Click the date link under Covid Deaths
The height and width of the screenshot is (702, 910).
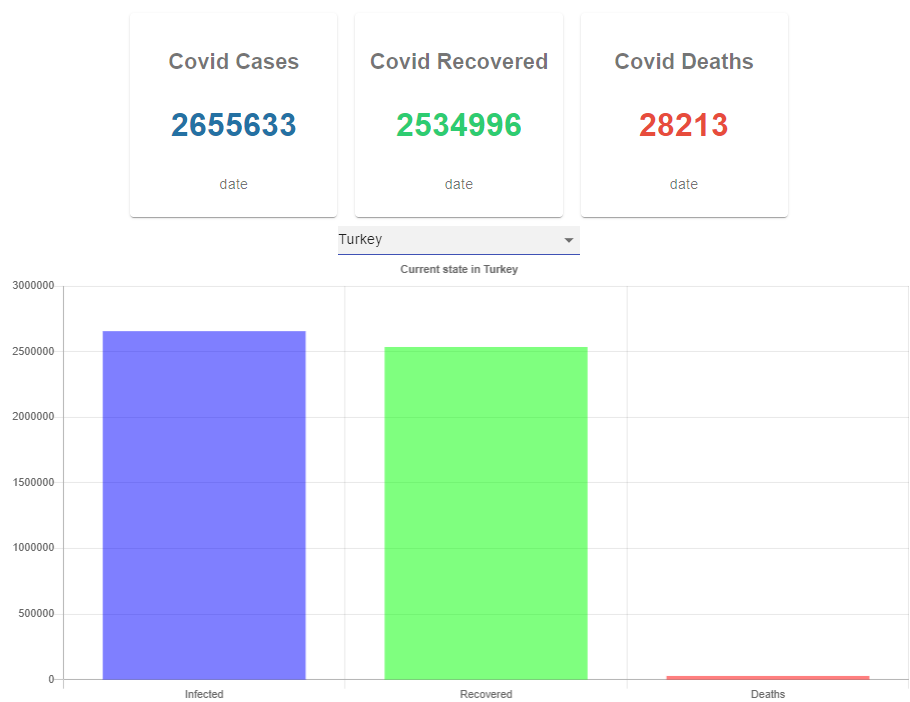[683, 184]
